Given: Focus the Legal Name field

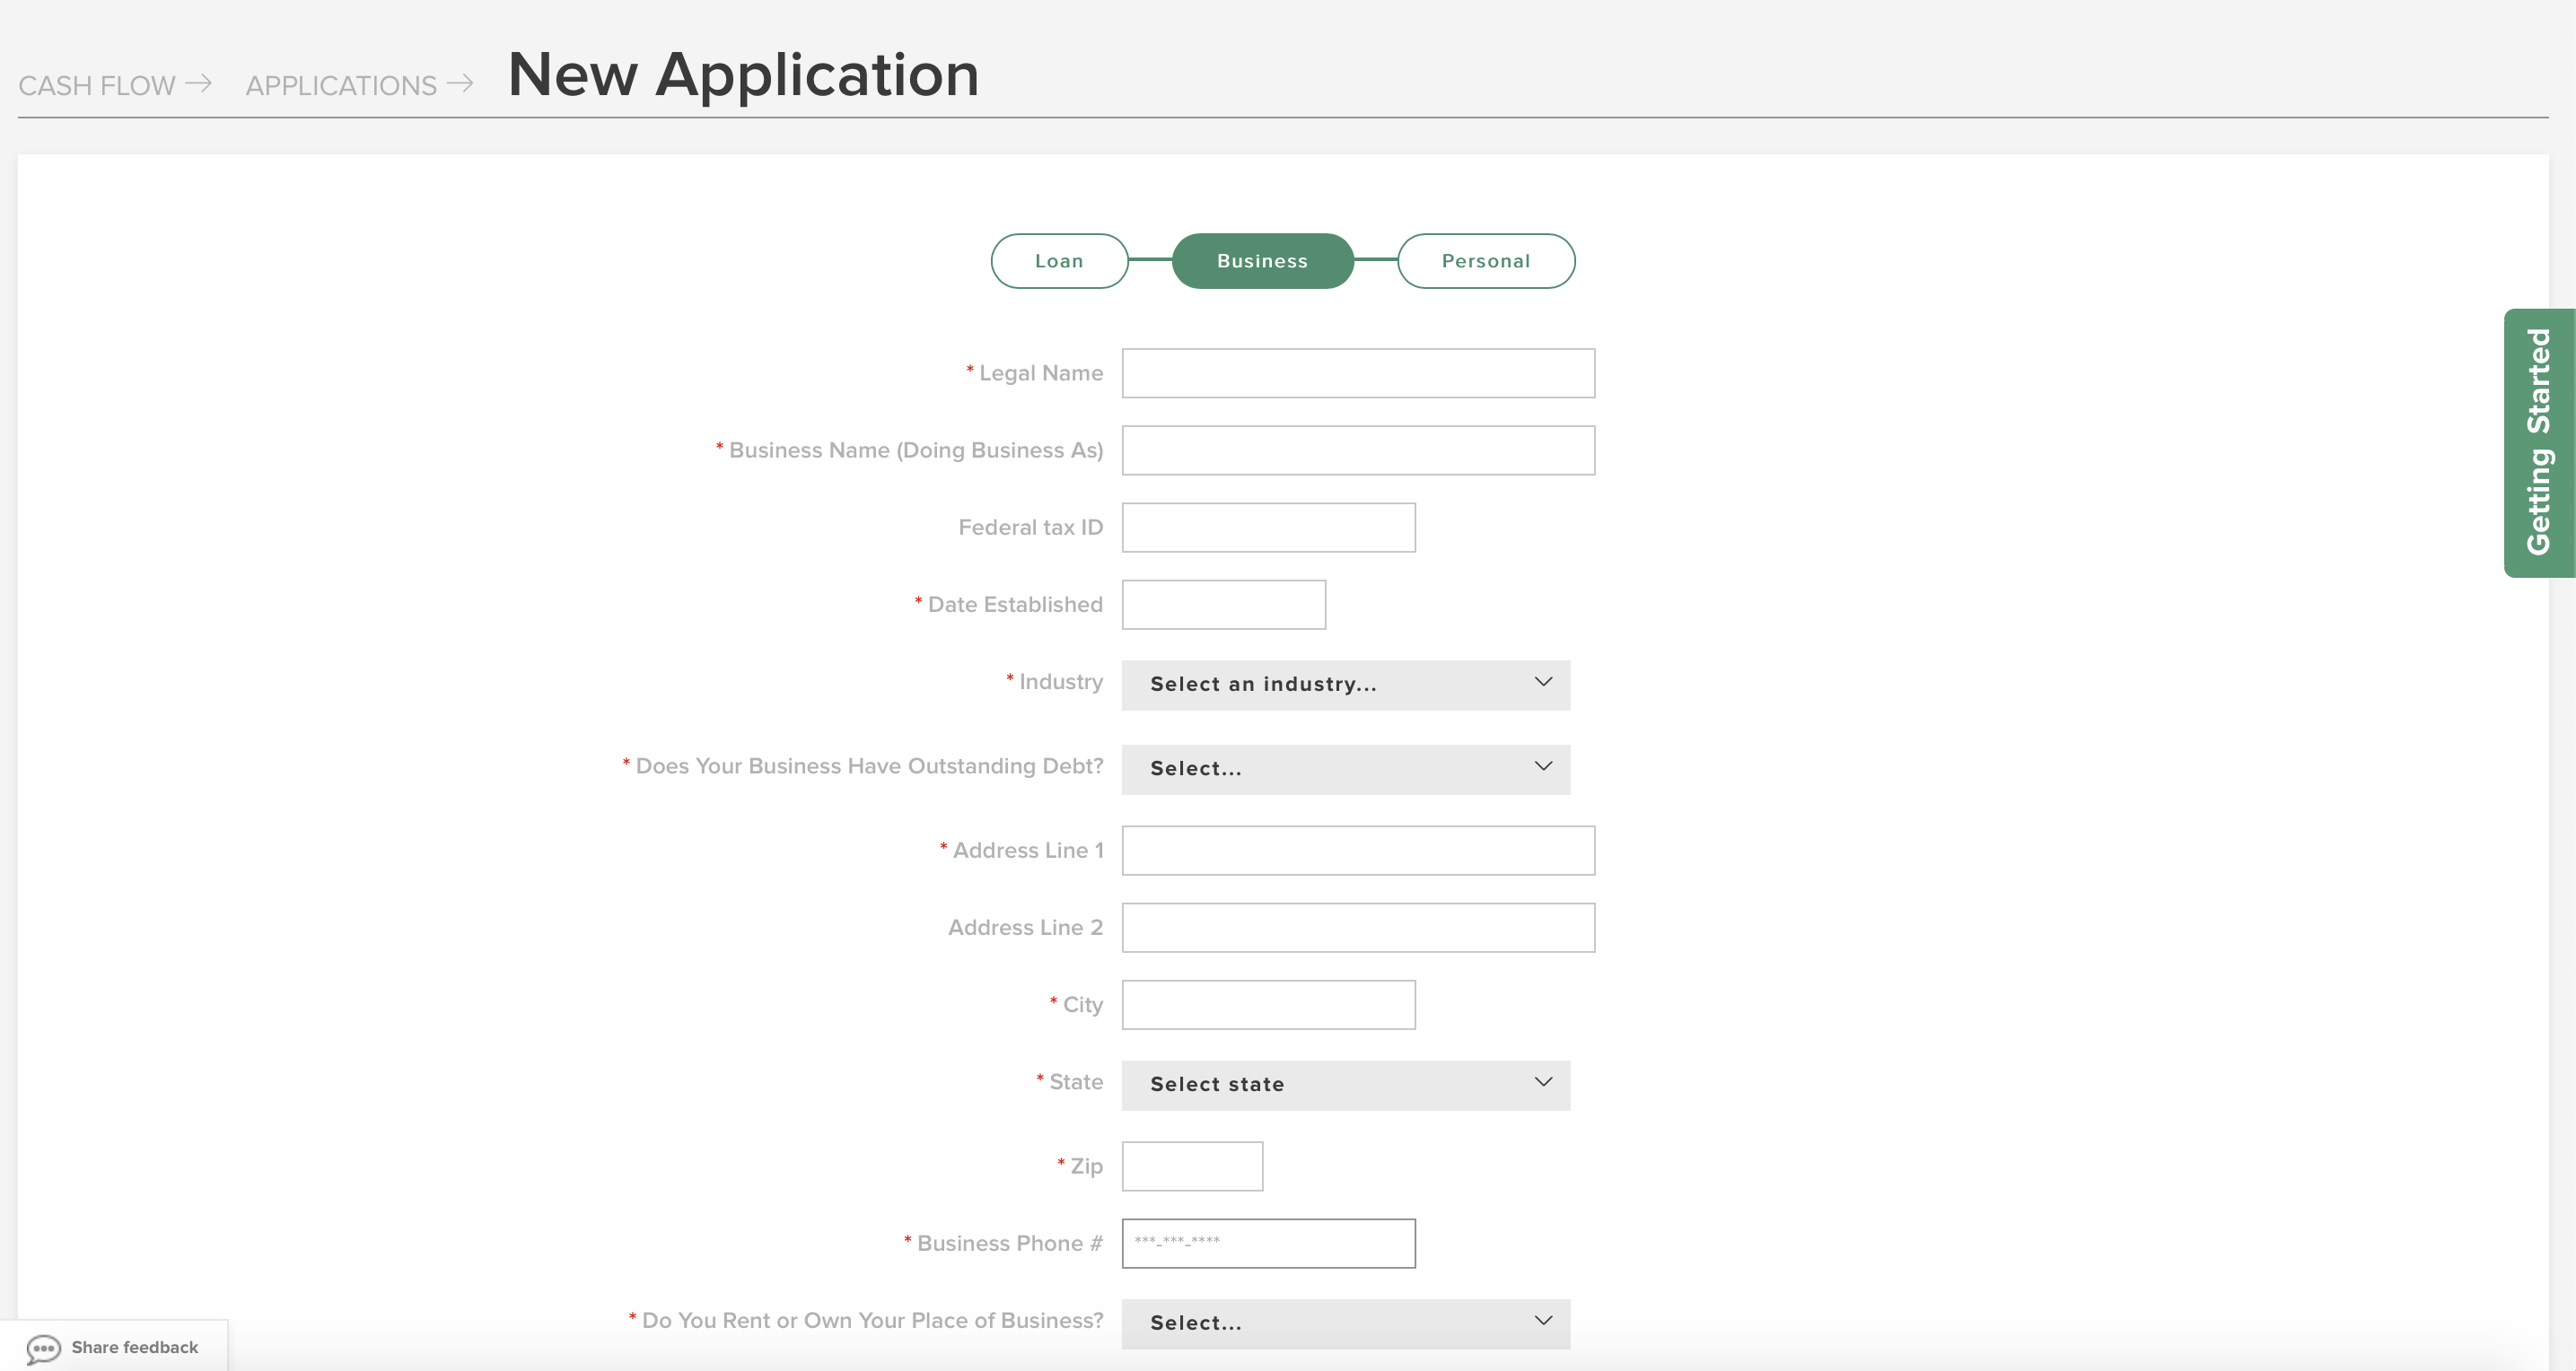Looking at the screenshot, I should pyautogui.click(x=1358, y=373).
